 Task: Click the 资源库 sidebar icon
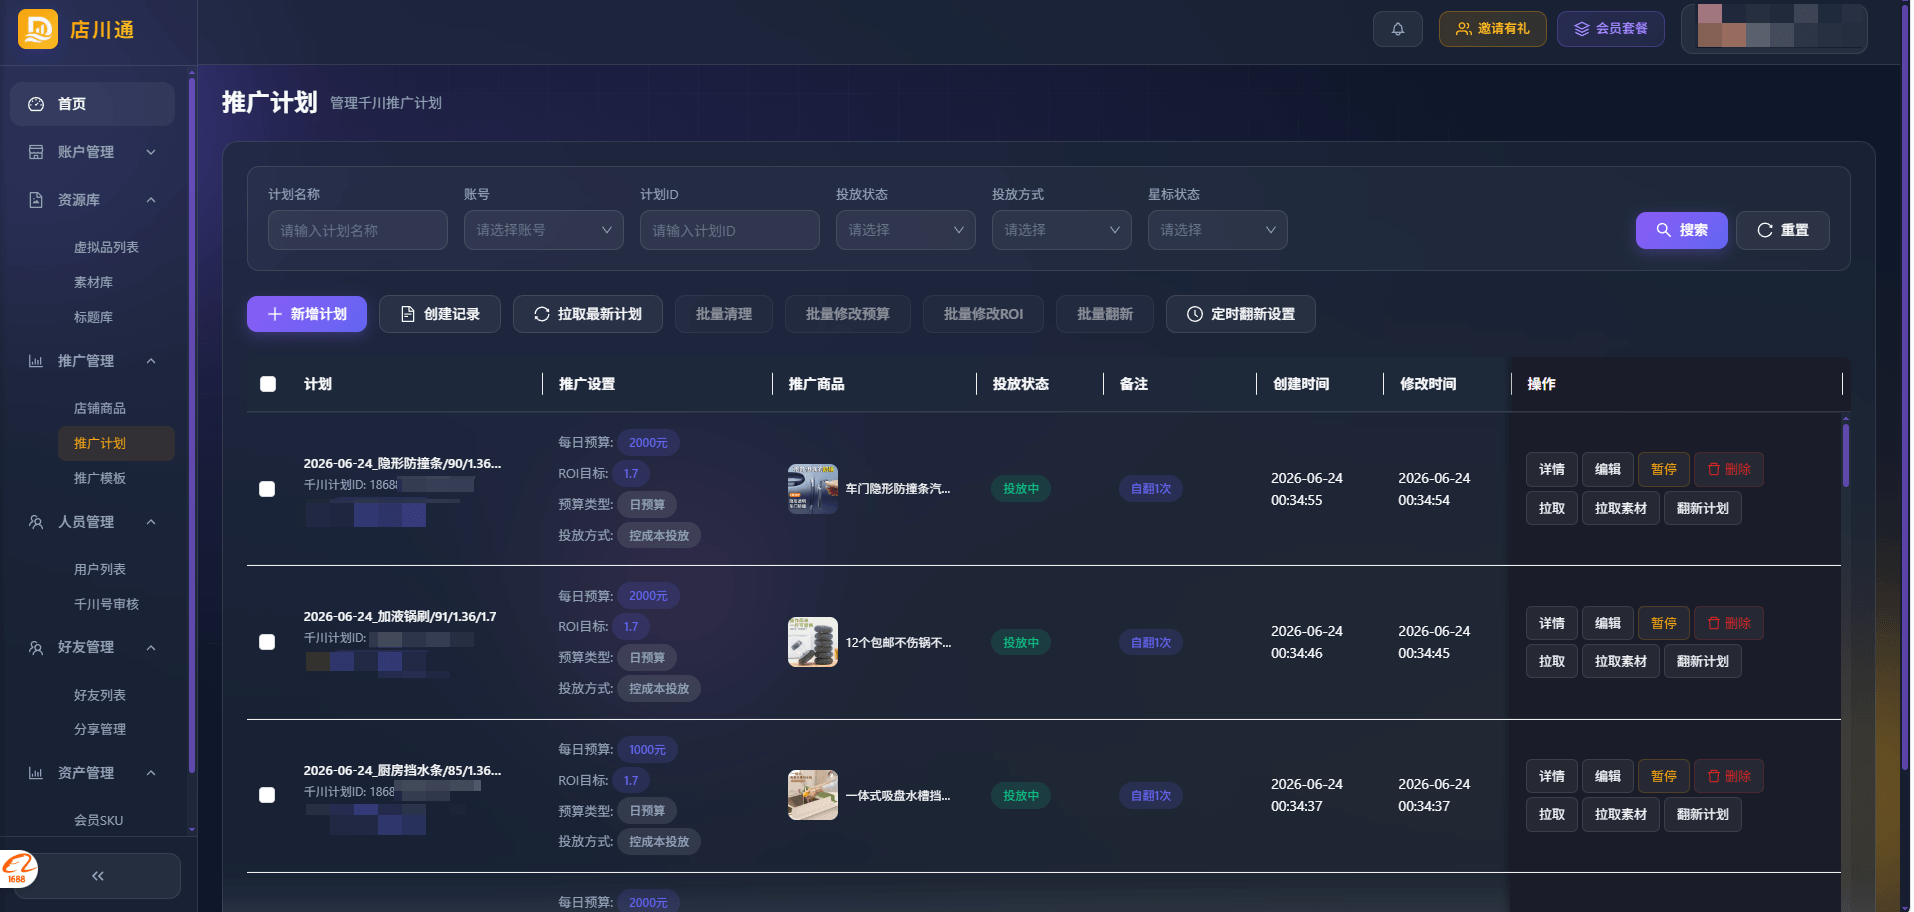click(x=36, y=200)
